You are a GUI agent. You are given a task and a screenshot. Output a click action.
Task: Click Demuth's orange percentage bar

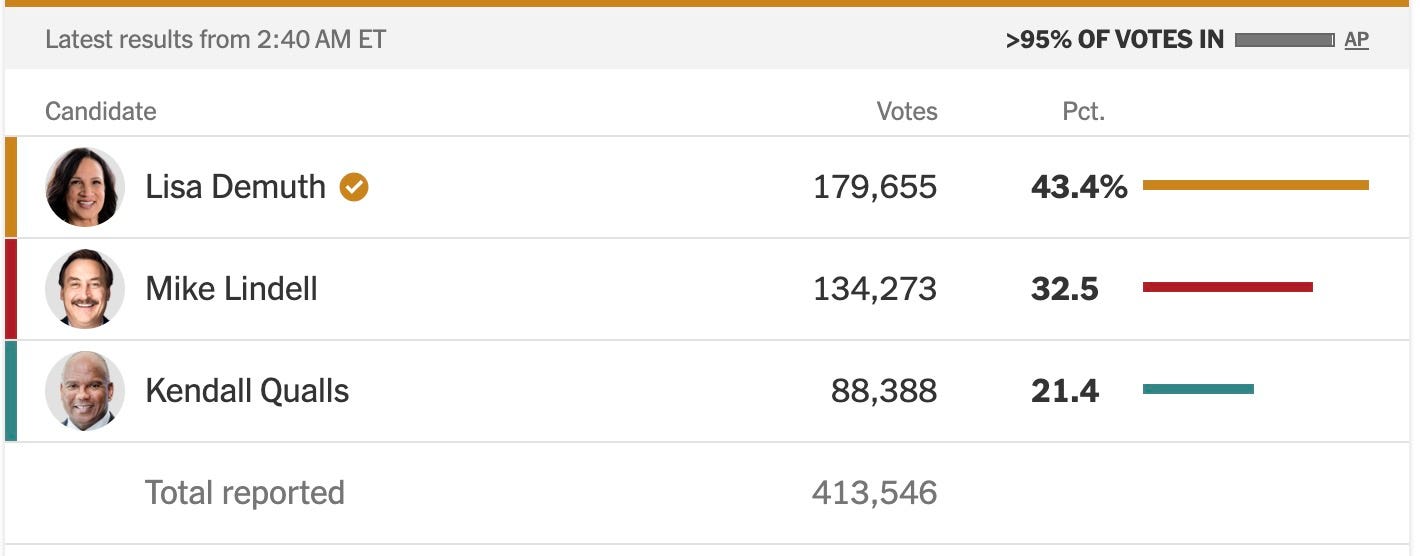click(x=1256, y=185)
